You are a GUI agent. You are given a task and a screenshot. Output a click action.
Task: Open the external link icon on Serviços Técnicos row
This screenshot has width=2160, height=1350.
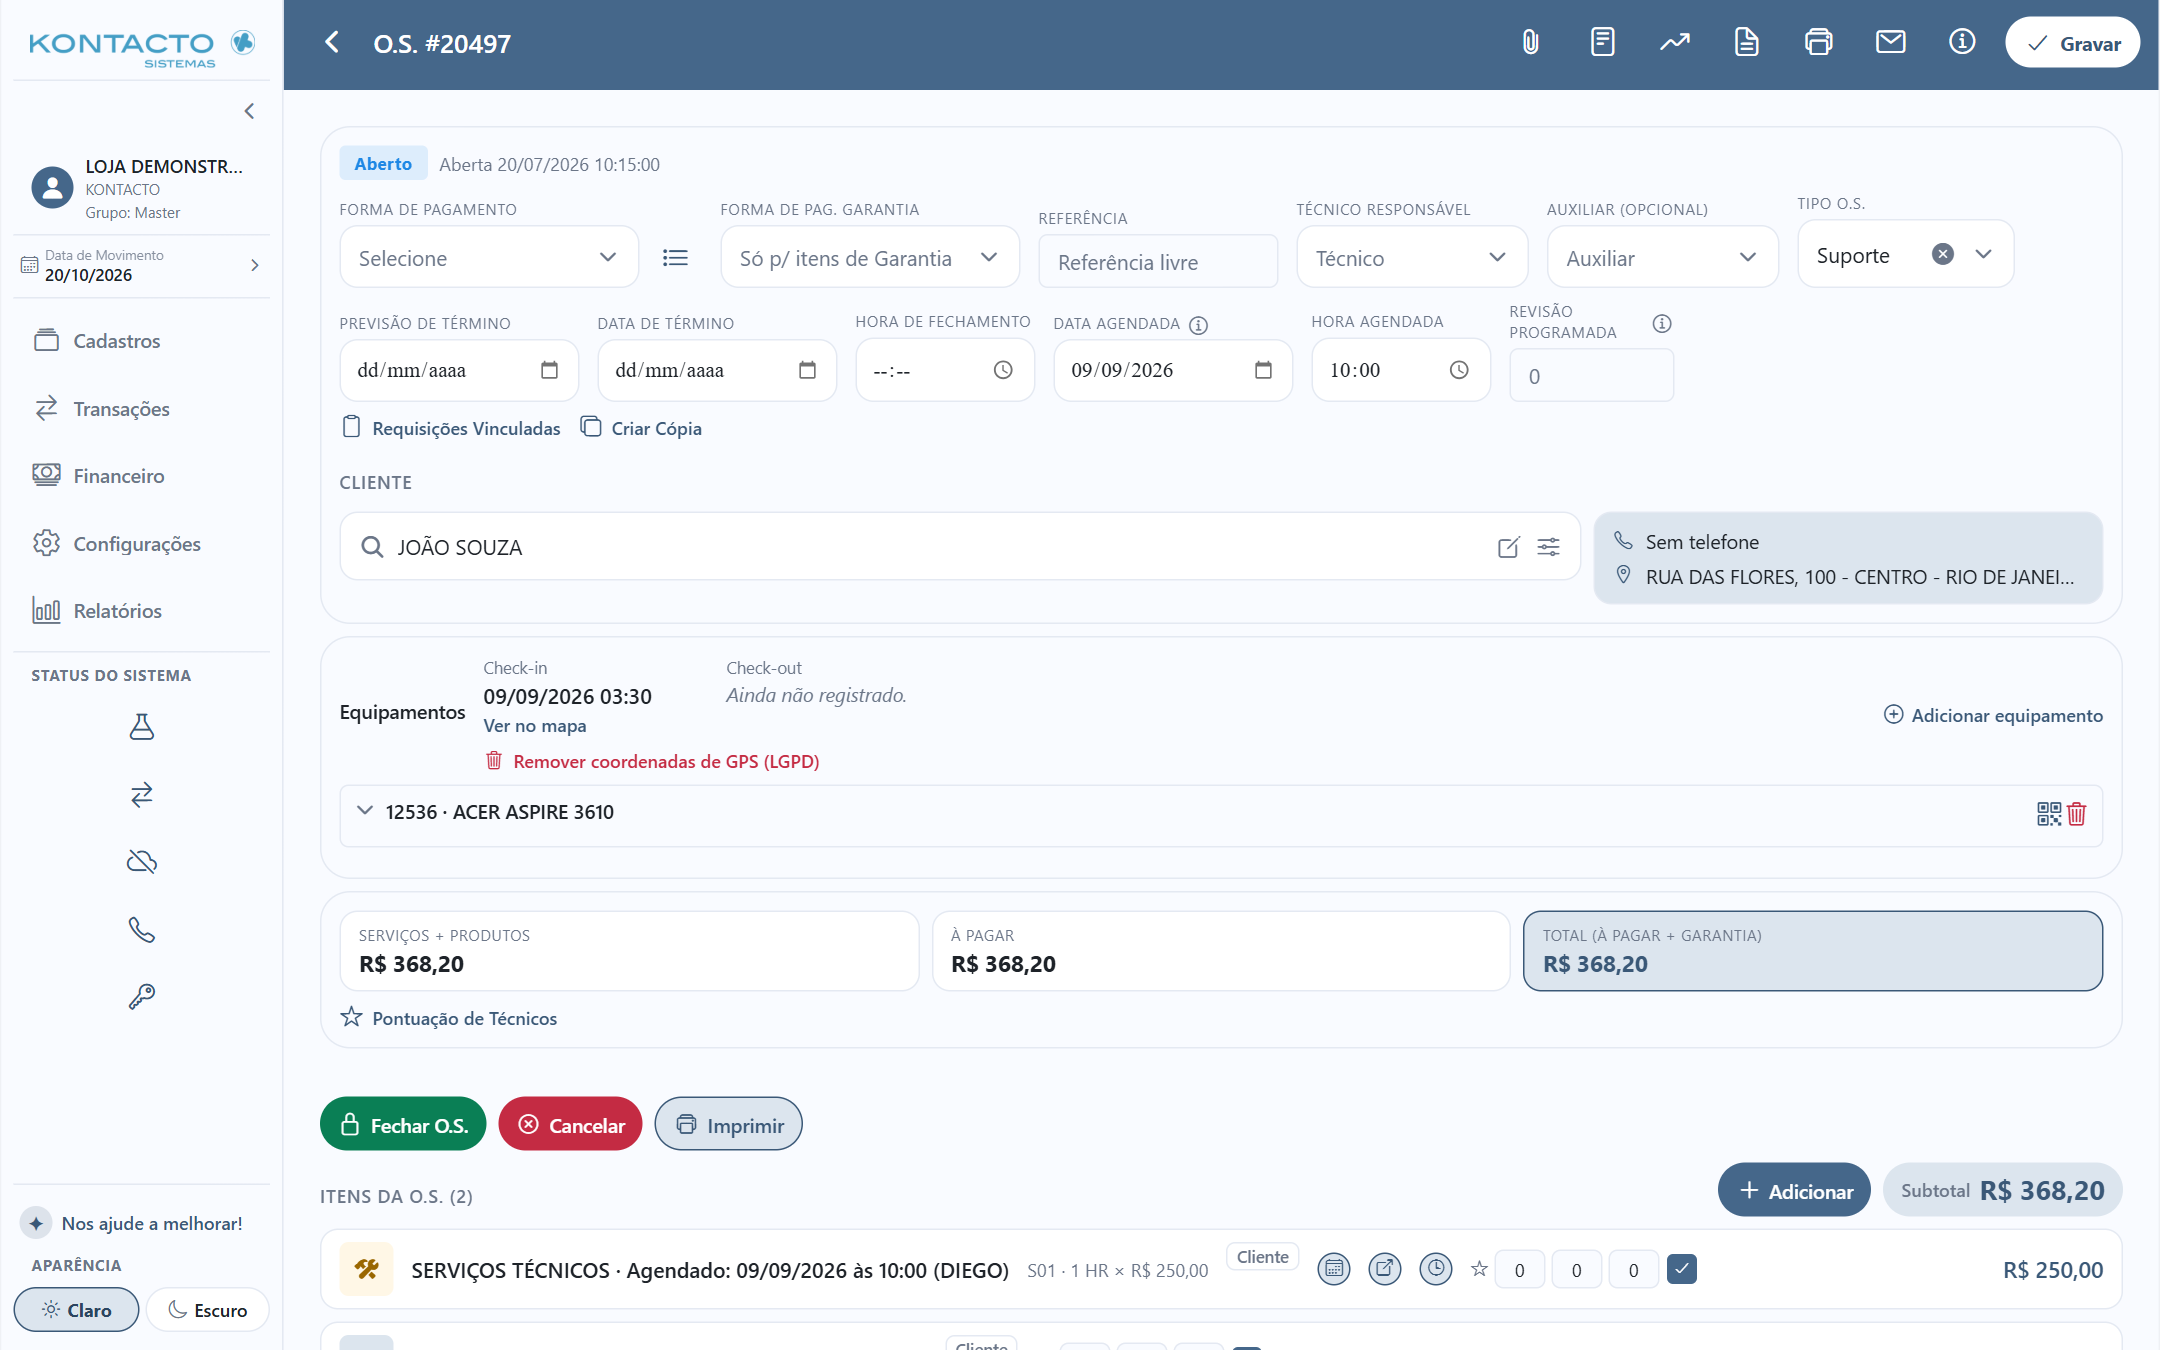[1385, 1269]
